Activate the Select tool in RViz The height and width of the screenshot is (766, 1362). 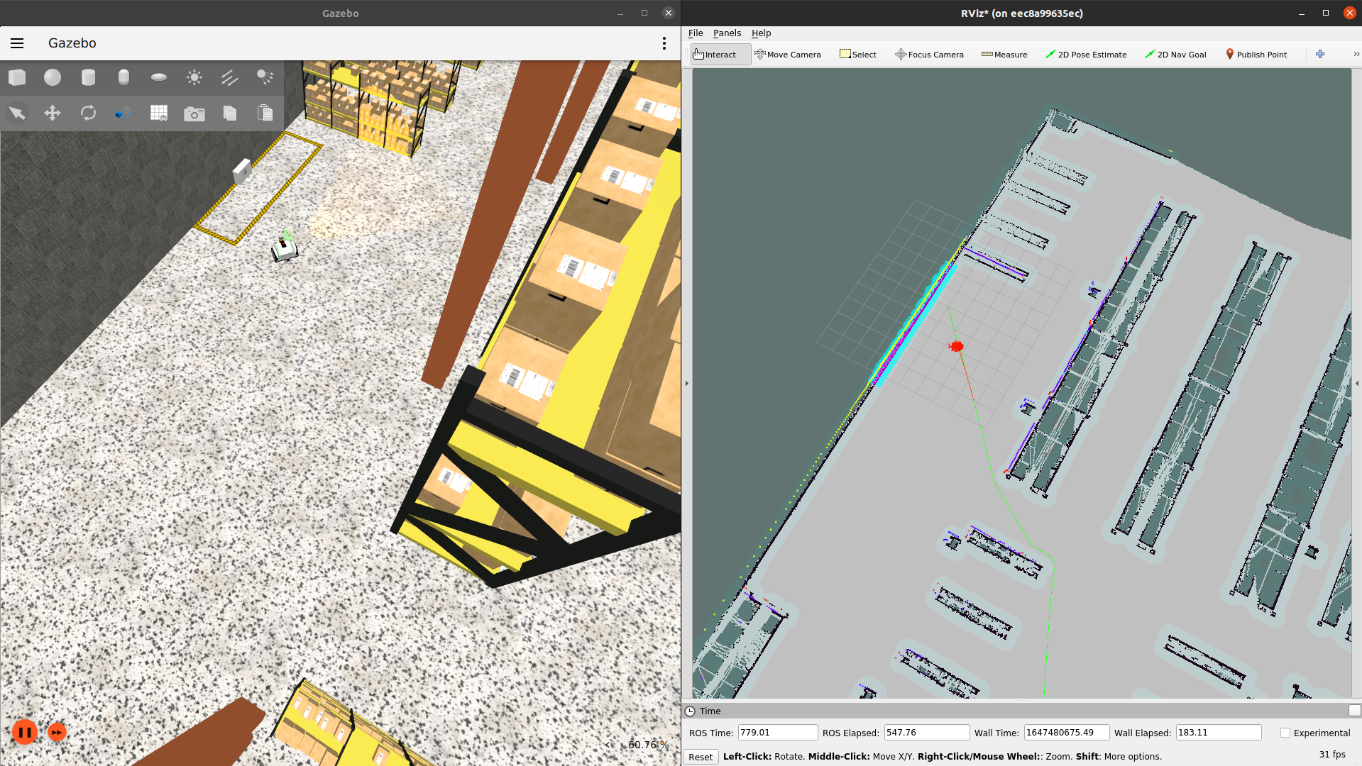coord(858,54)
